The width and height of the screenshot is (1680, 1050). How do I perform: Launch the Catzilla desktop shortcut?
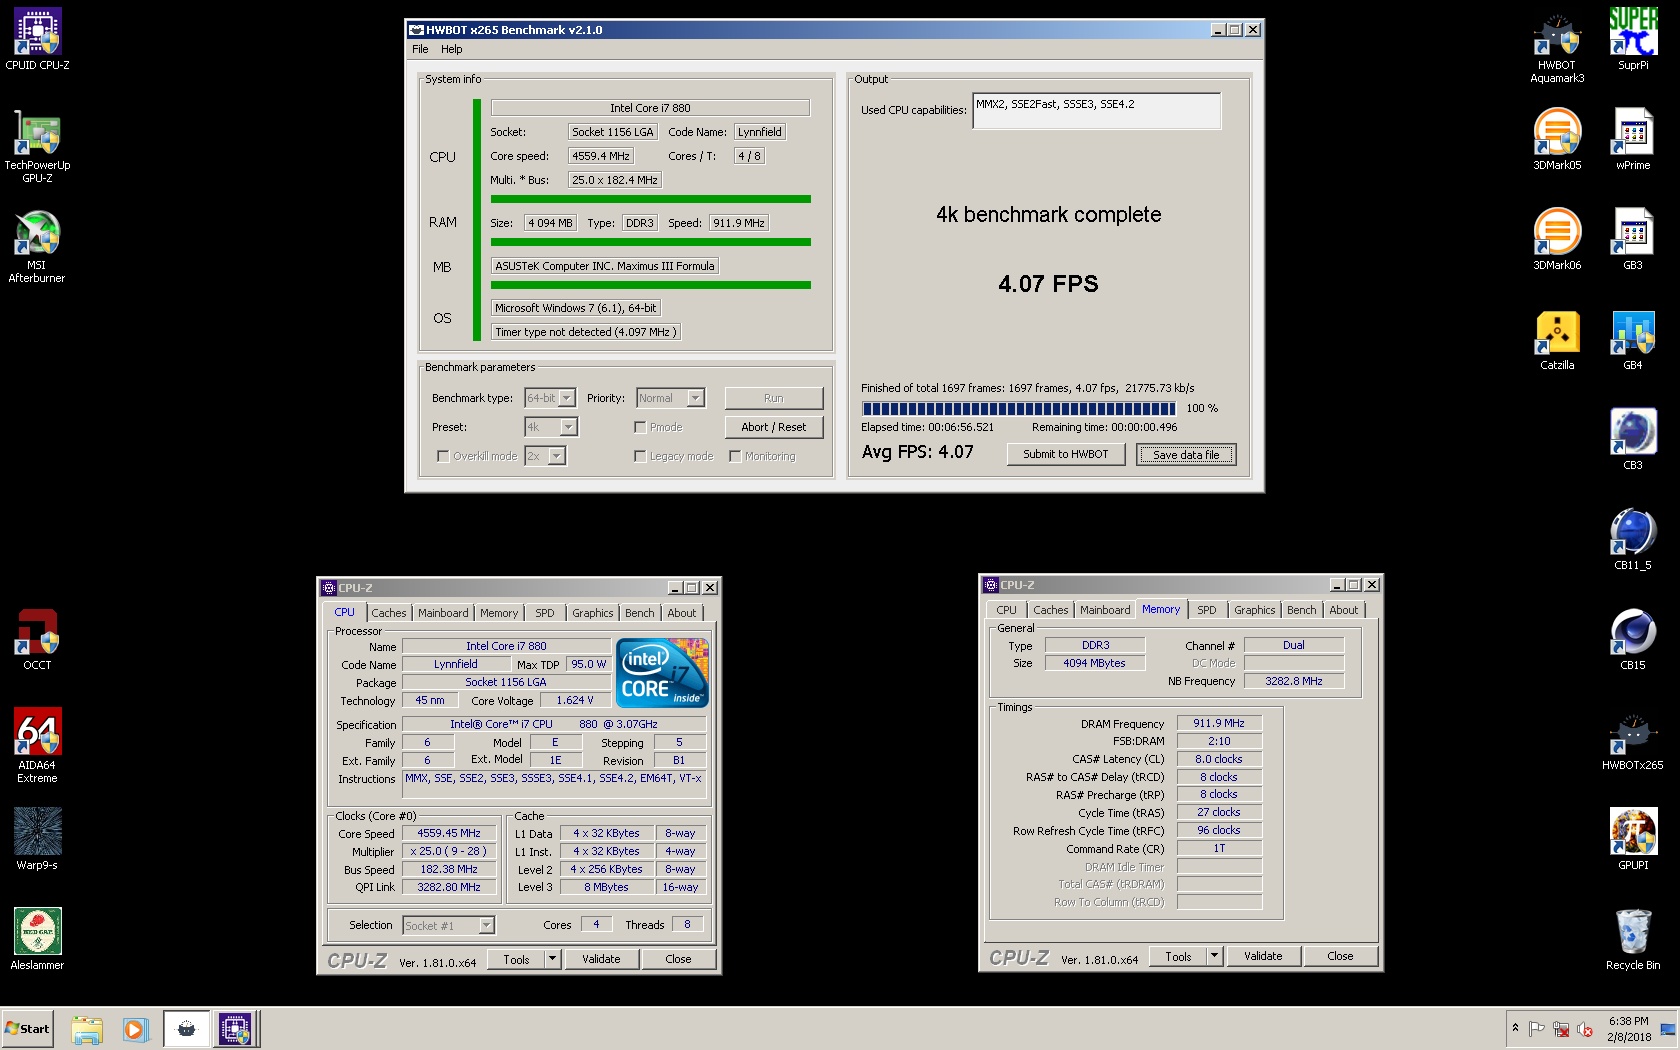(x=1557, y=339)
